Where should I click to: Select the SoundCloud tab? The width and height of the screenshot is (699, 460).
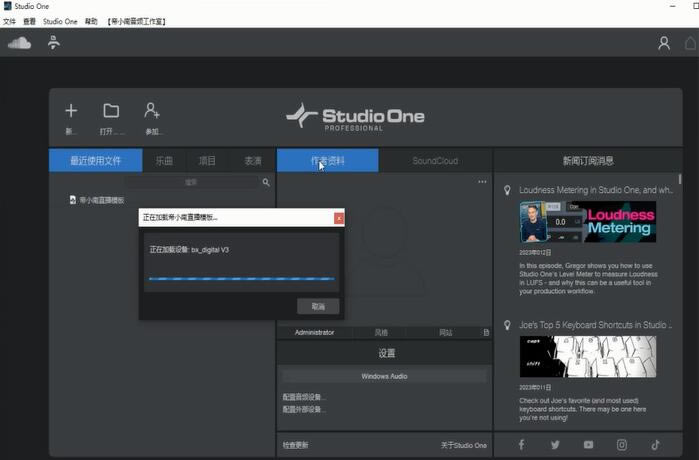click(x=435, y=160)
